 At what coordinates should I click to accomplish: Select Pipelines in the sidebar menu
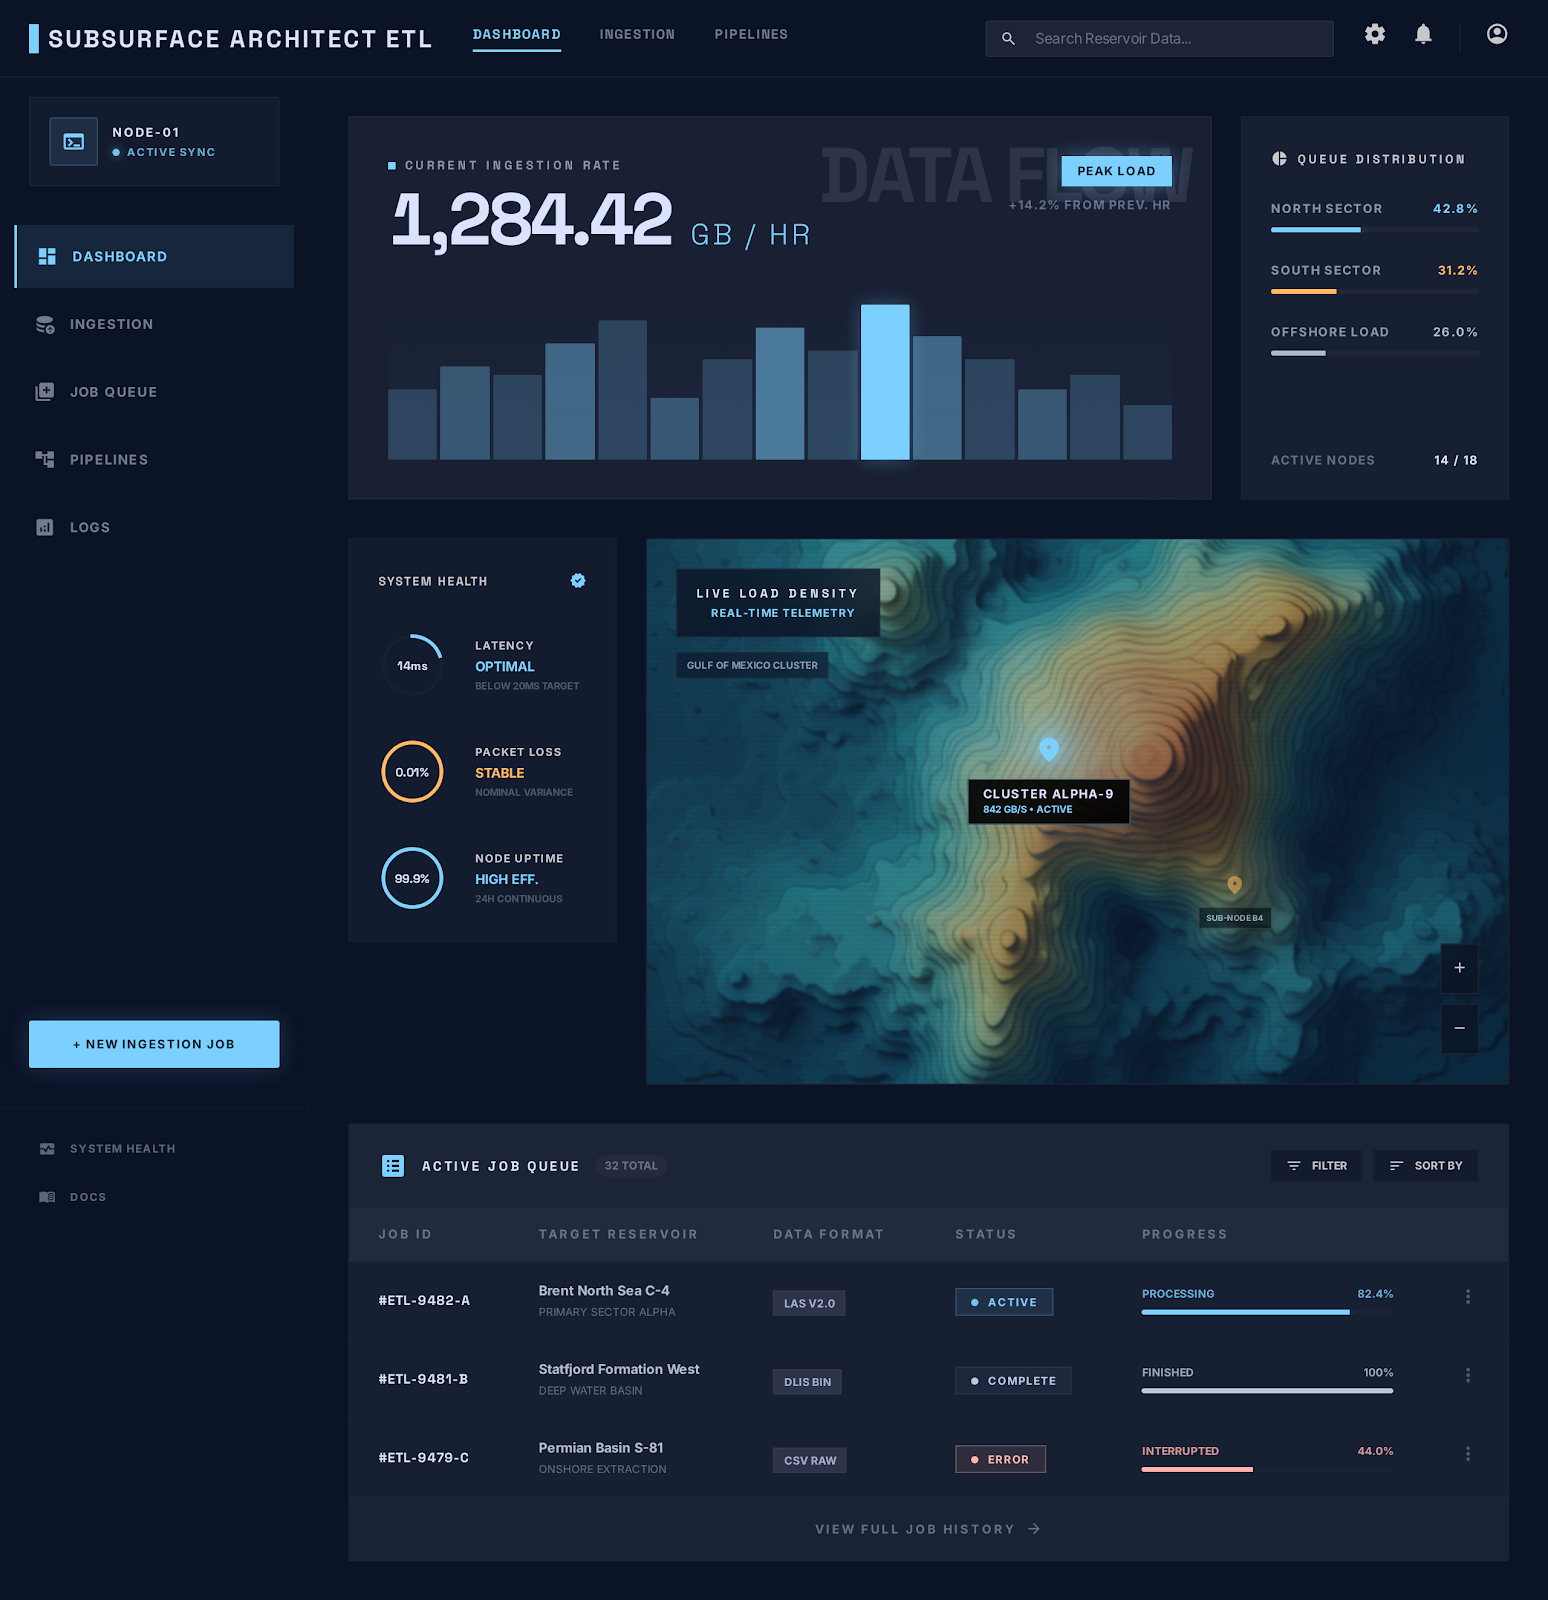[x=155, y=459]
